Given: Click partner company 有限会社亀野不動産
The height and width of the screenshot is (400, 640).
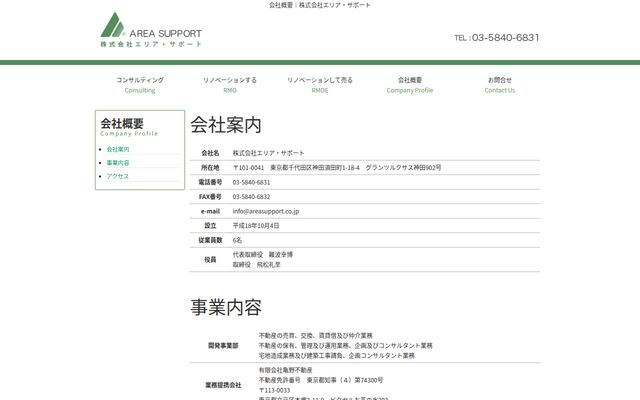Looking at the screenshot, I should tap(285, 370).
